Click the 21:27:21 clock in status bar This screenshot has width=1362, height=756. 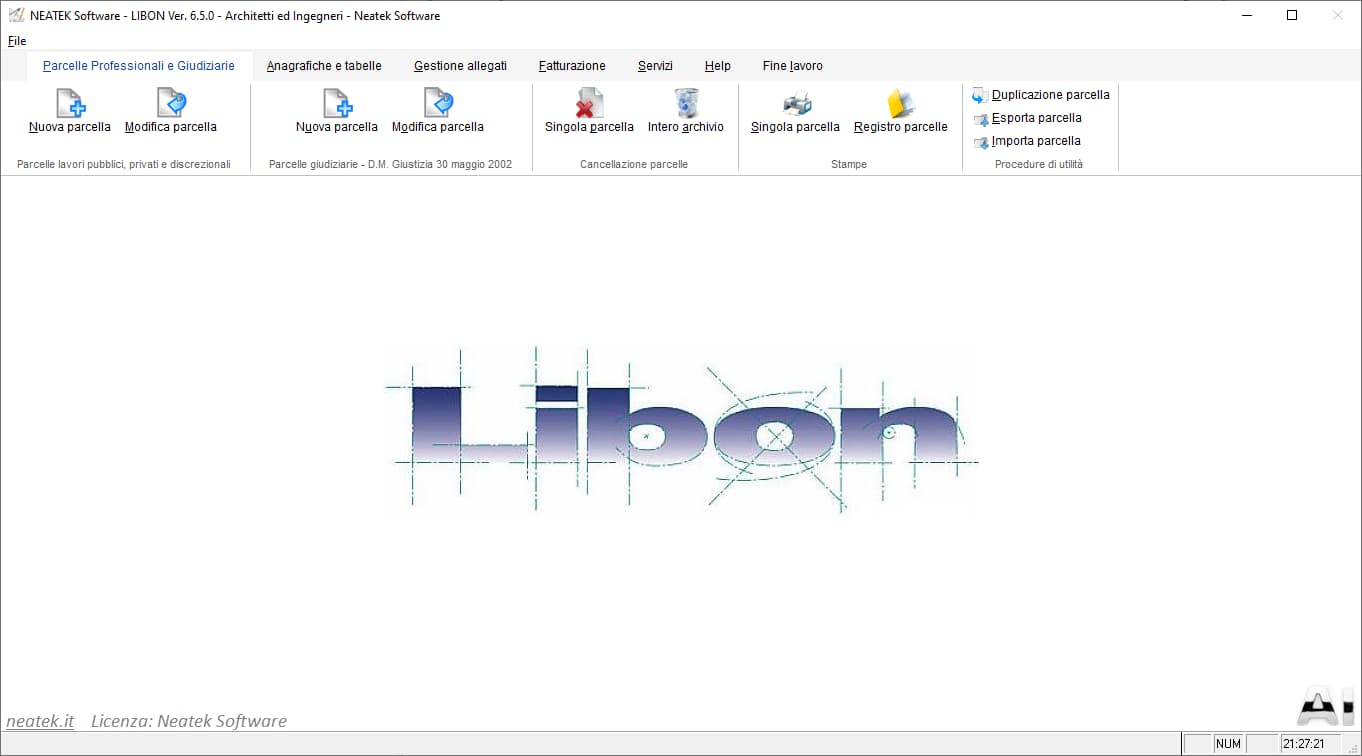1304,744
